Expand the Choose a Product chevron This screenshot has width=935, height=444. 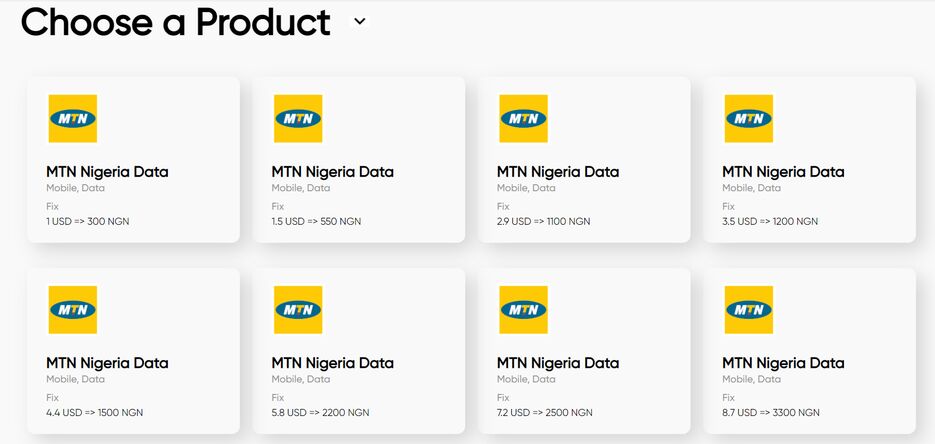click(x=360, y=21)
